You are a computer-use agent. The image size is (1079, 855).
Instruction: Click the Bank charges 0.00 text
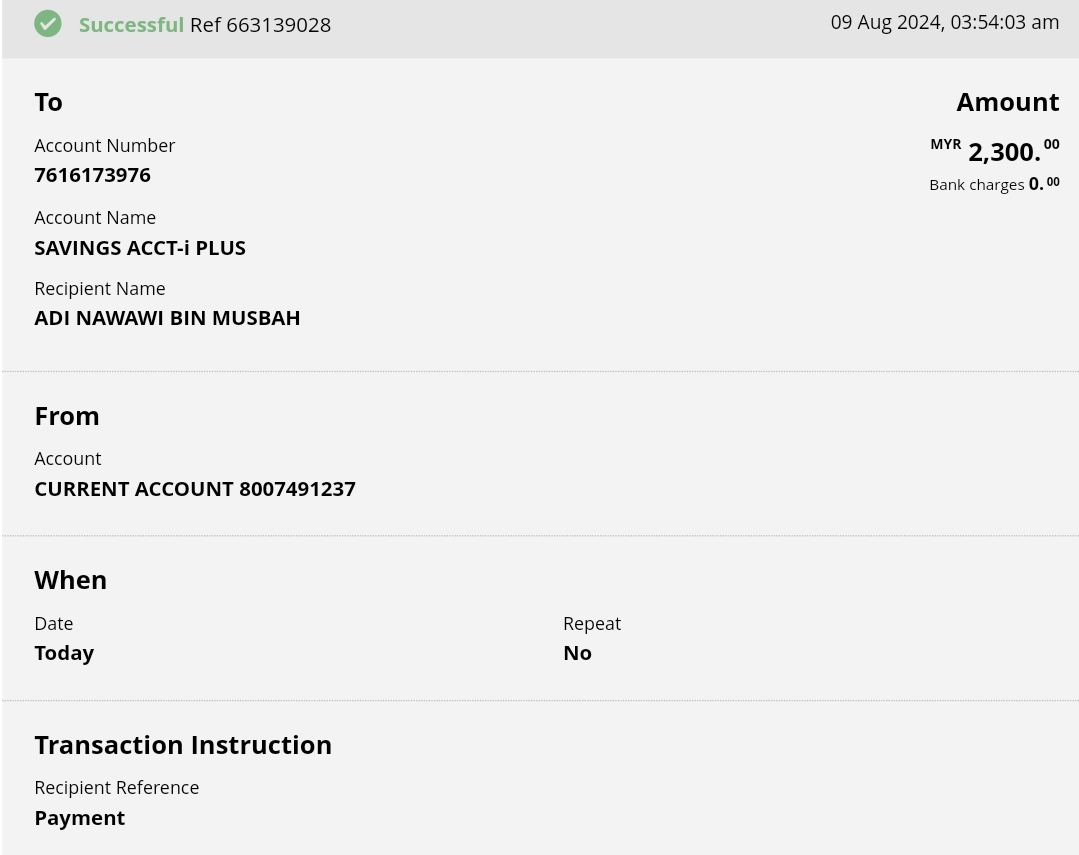(x=993, y=184)
